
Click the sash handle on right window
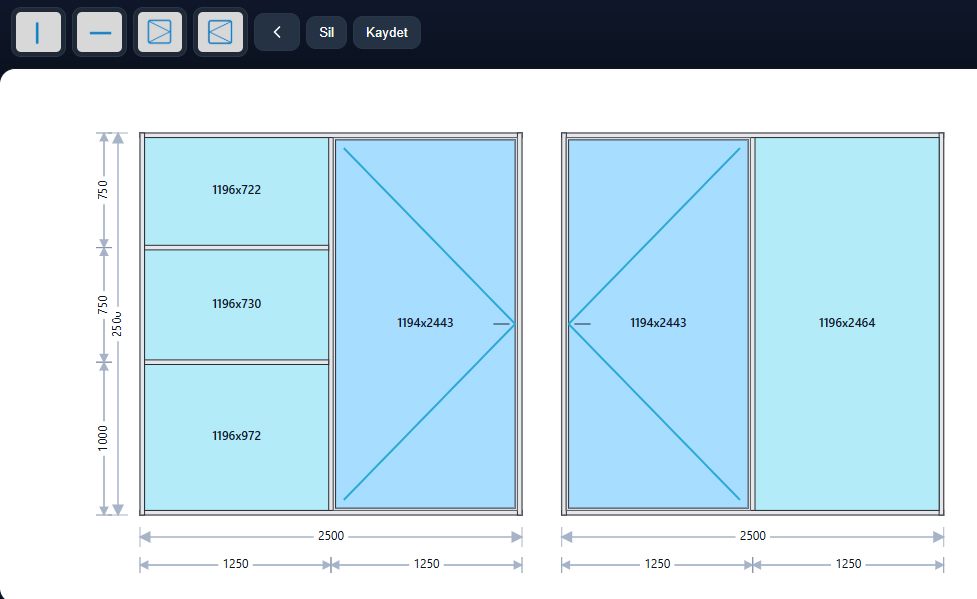(x=582, y=324)
